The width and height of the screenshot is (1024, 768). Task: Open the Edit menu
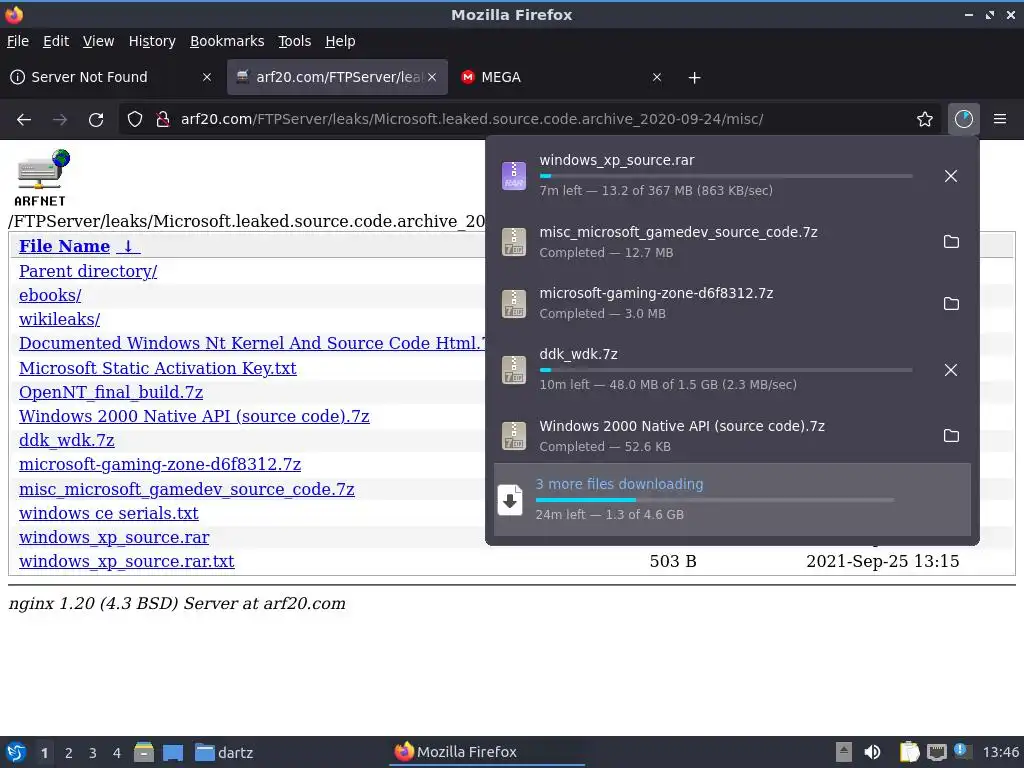pos(56,41)
